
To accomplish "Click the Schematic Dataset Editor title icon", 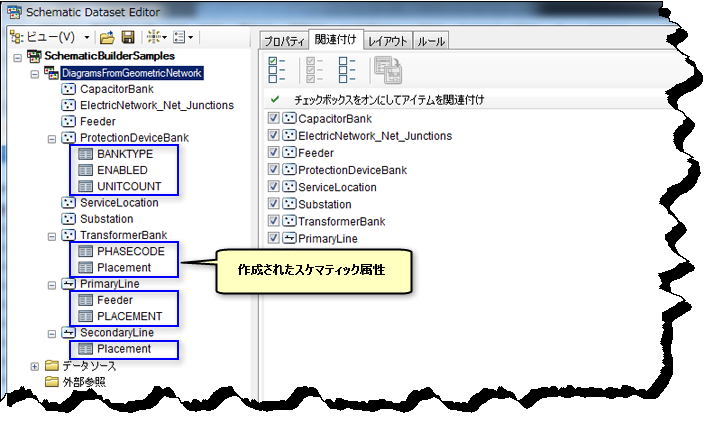I will click(14, 12).
